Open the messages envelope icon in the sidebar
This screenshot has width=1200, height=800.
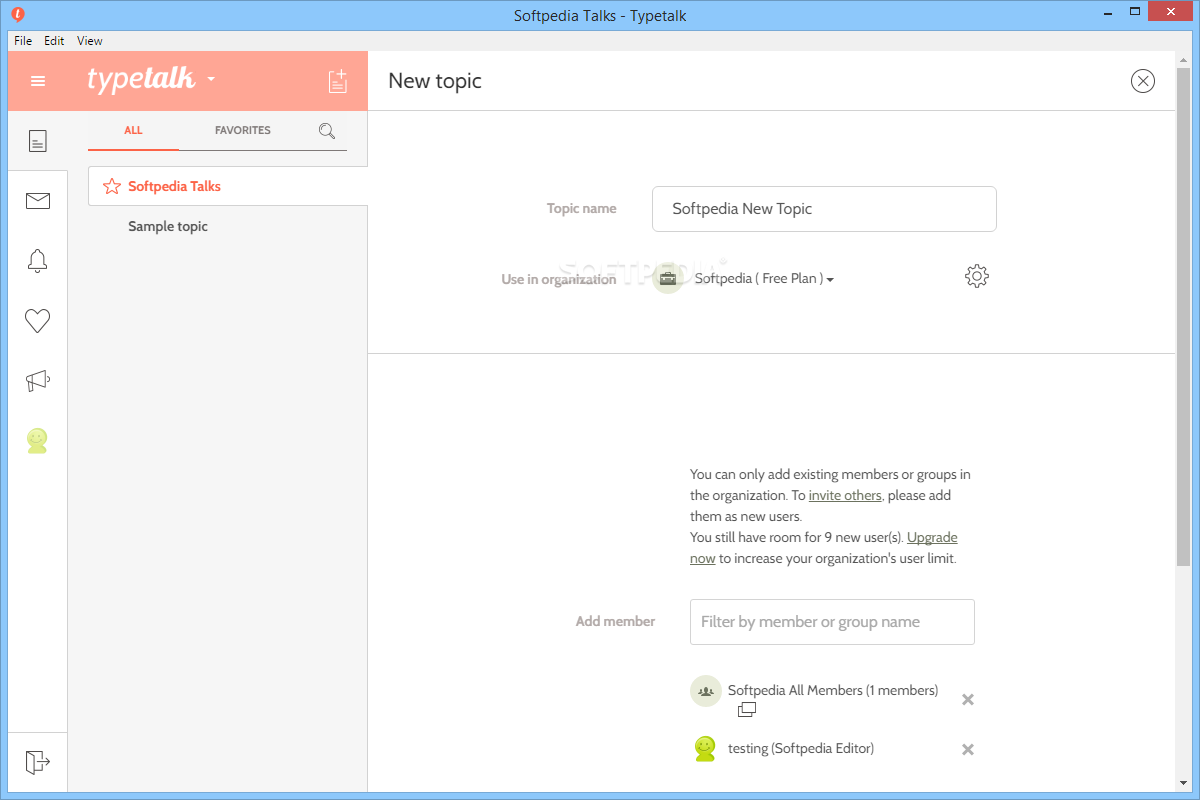38,201
